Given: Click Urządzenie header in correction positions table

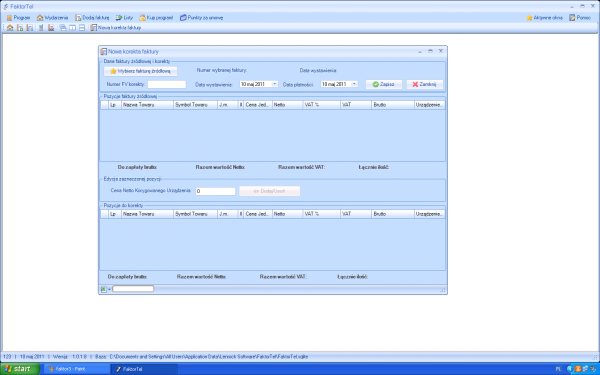Looking at the screenshot, I should pos(429,214).
